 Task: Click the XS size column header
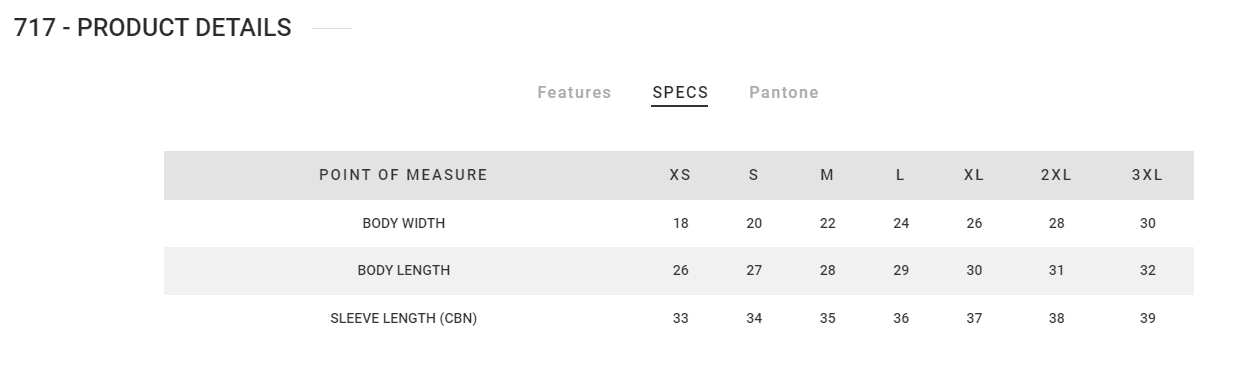tap(680, 175)
